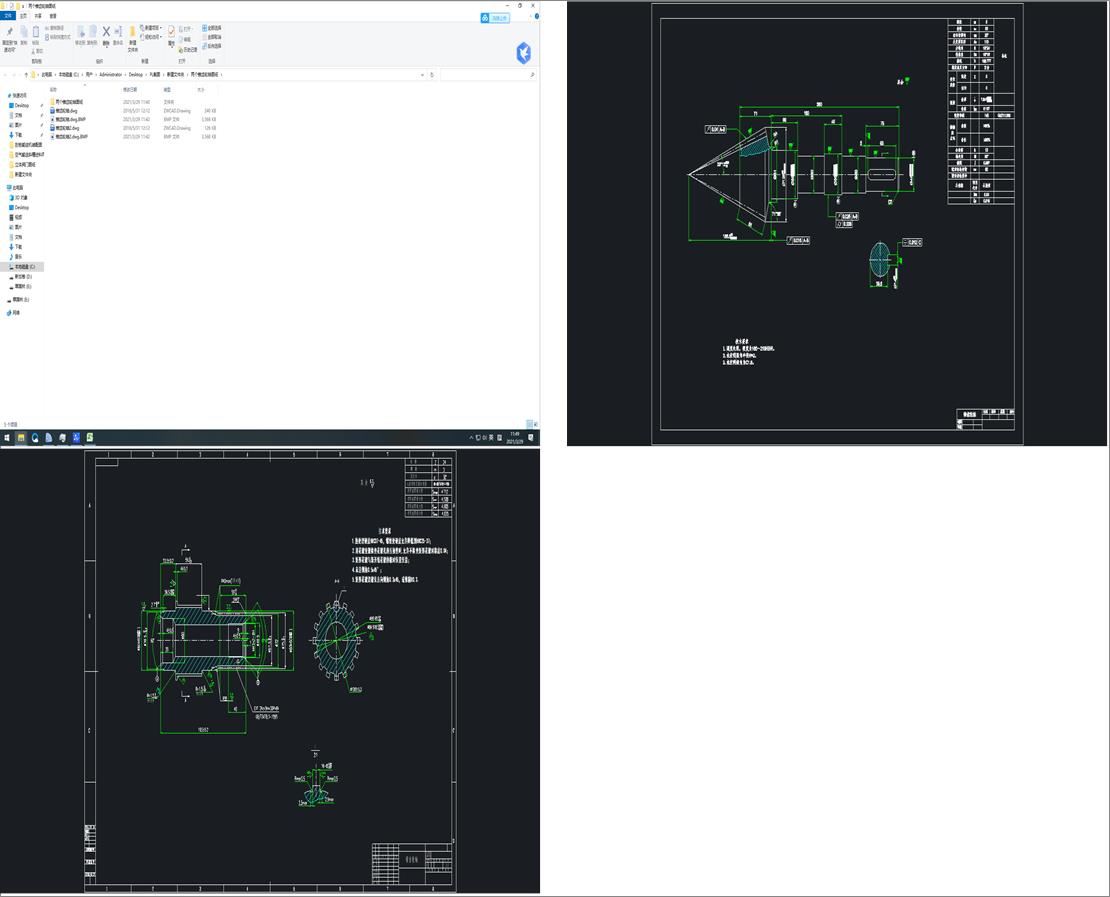Screen dimensions: 1110x897
Task: Open the View tab in ribbon
Action: click(53, 16)
